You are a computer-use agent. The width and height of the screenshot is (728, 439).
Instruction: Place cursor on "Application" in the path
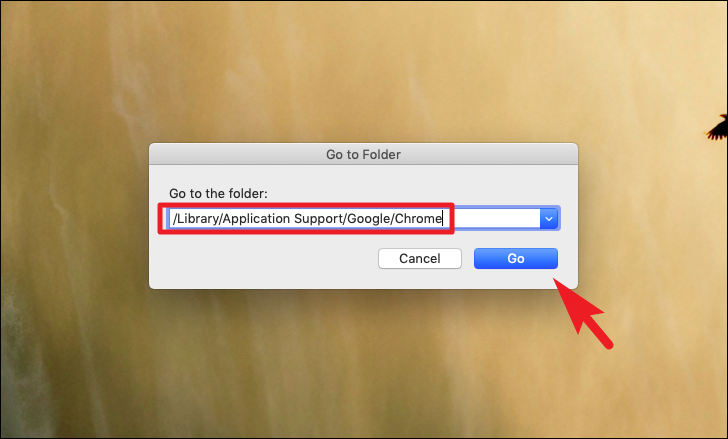coord(256,219)
